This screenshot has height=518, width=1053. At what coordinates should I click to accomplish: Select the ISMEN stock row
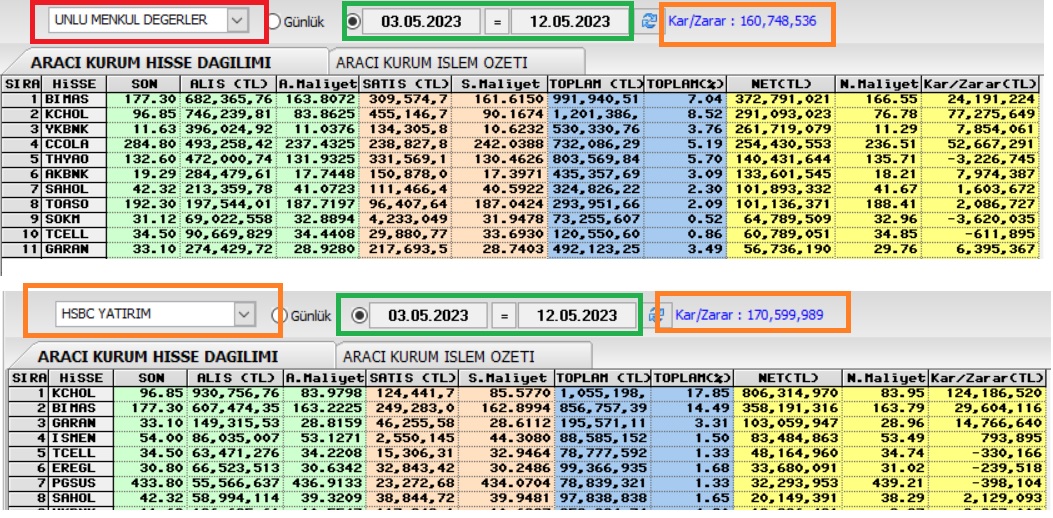click(x=527, y=438)
